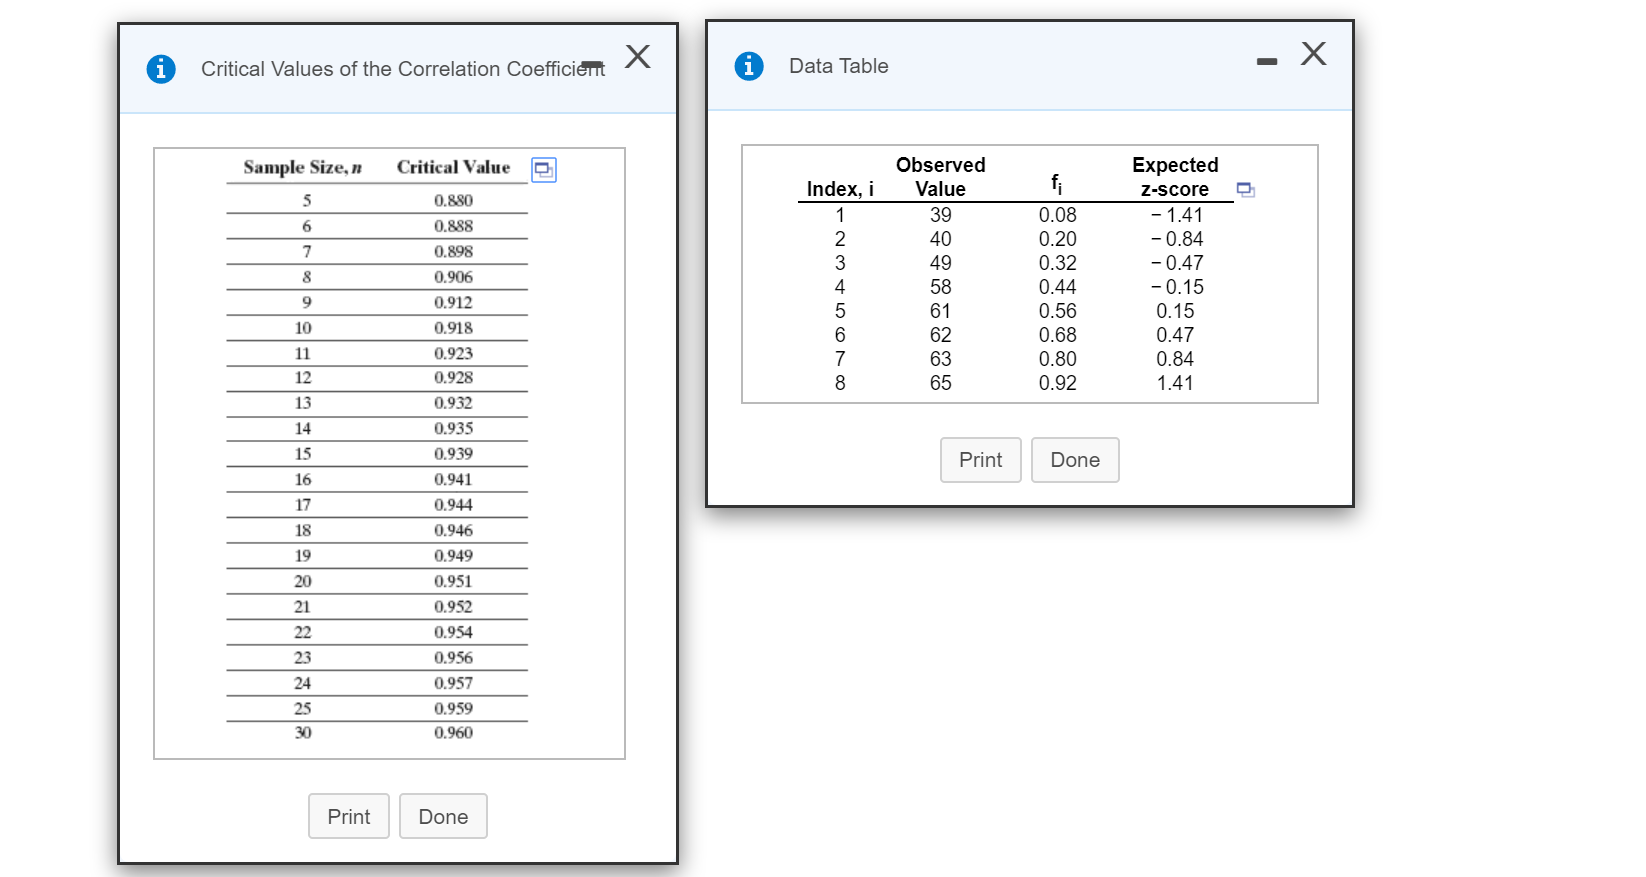This screenshot has width=1646, height=877.
Task: Click f value 0.92
Action: (1058, 383)
